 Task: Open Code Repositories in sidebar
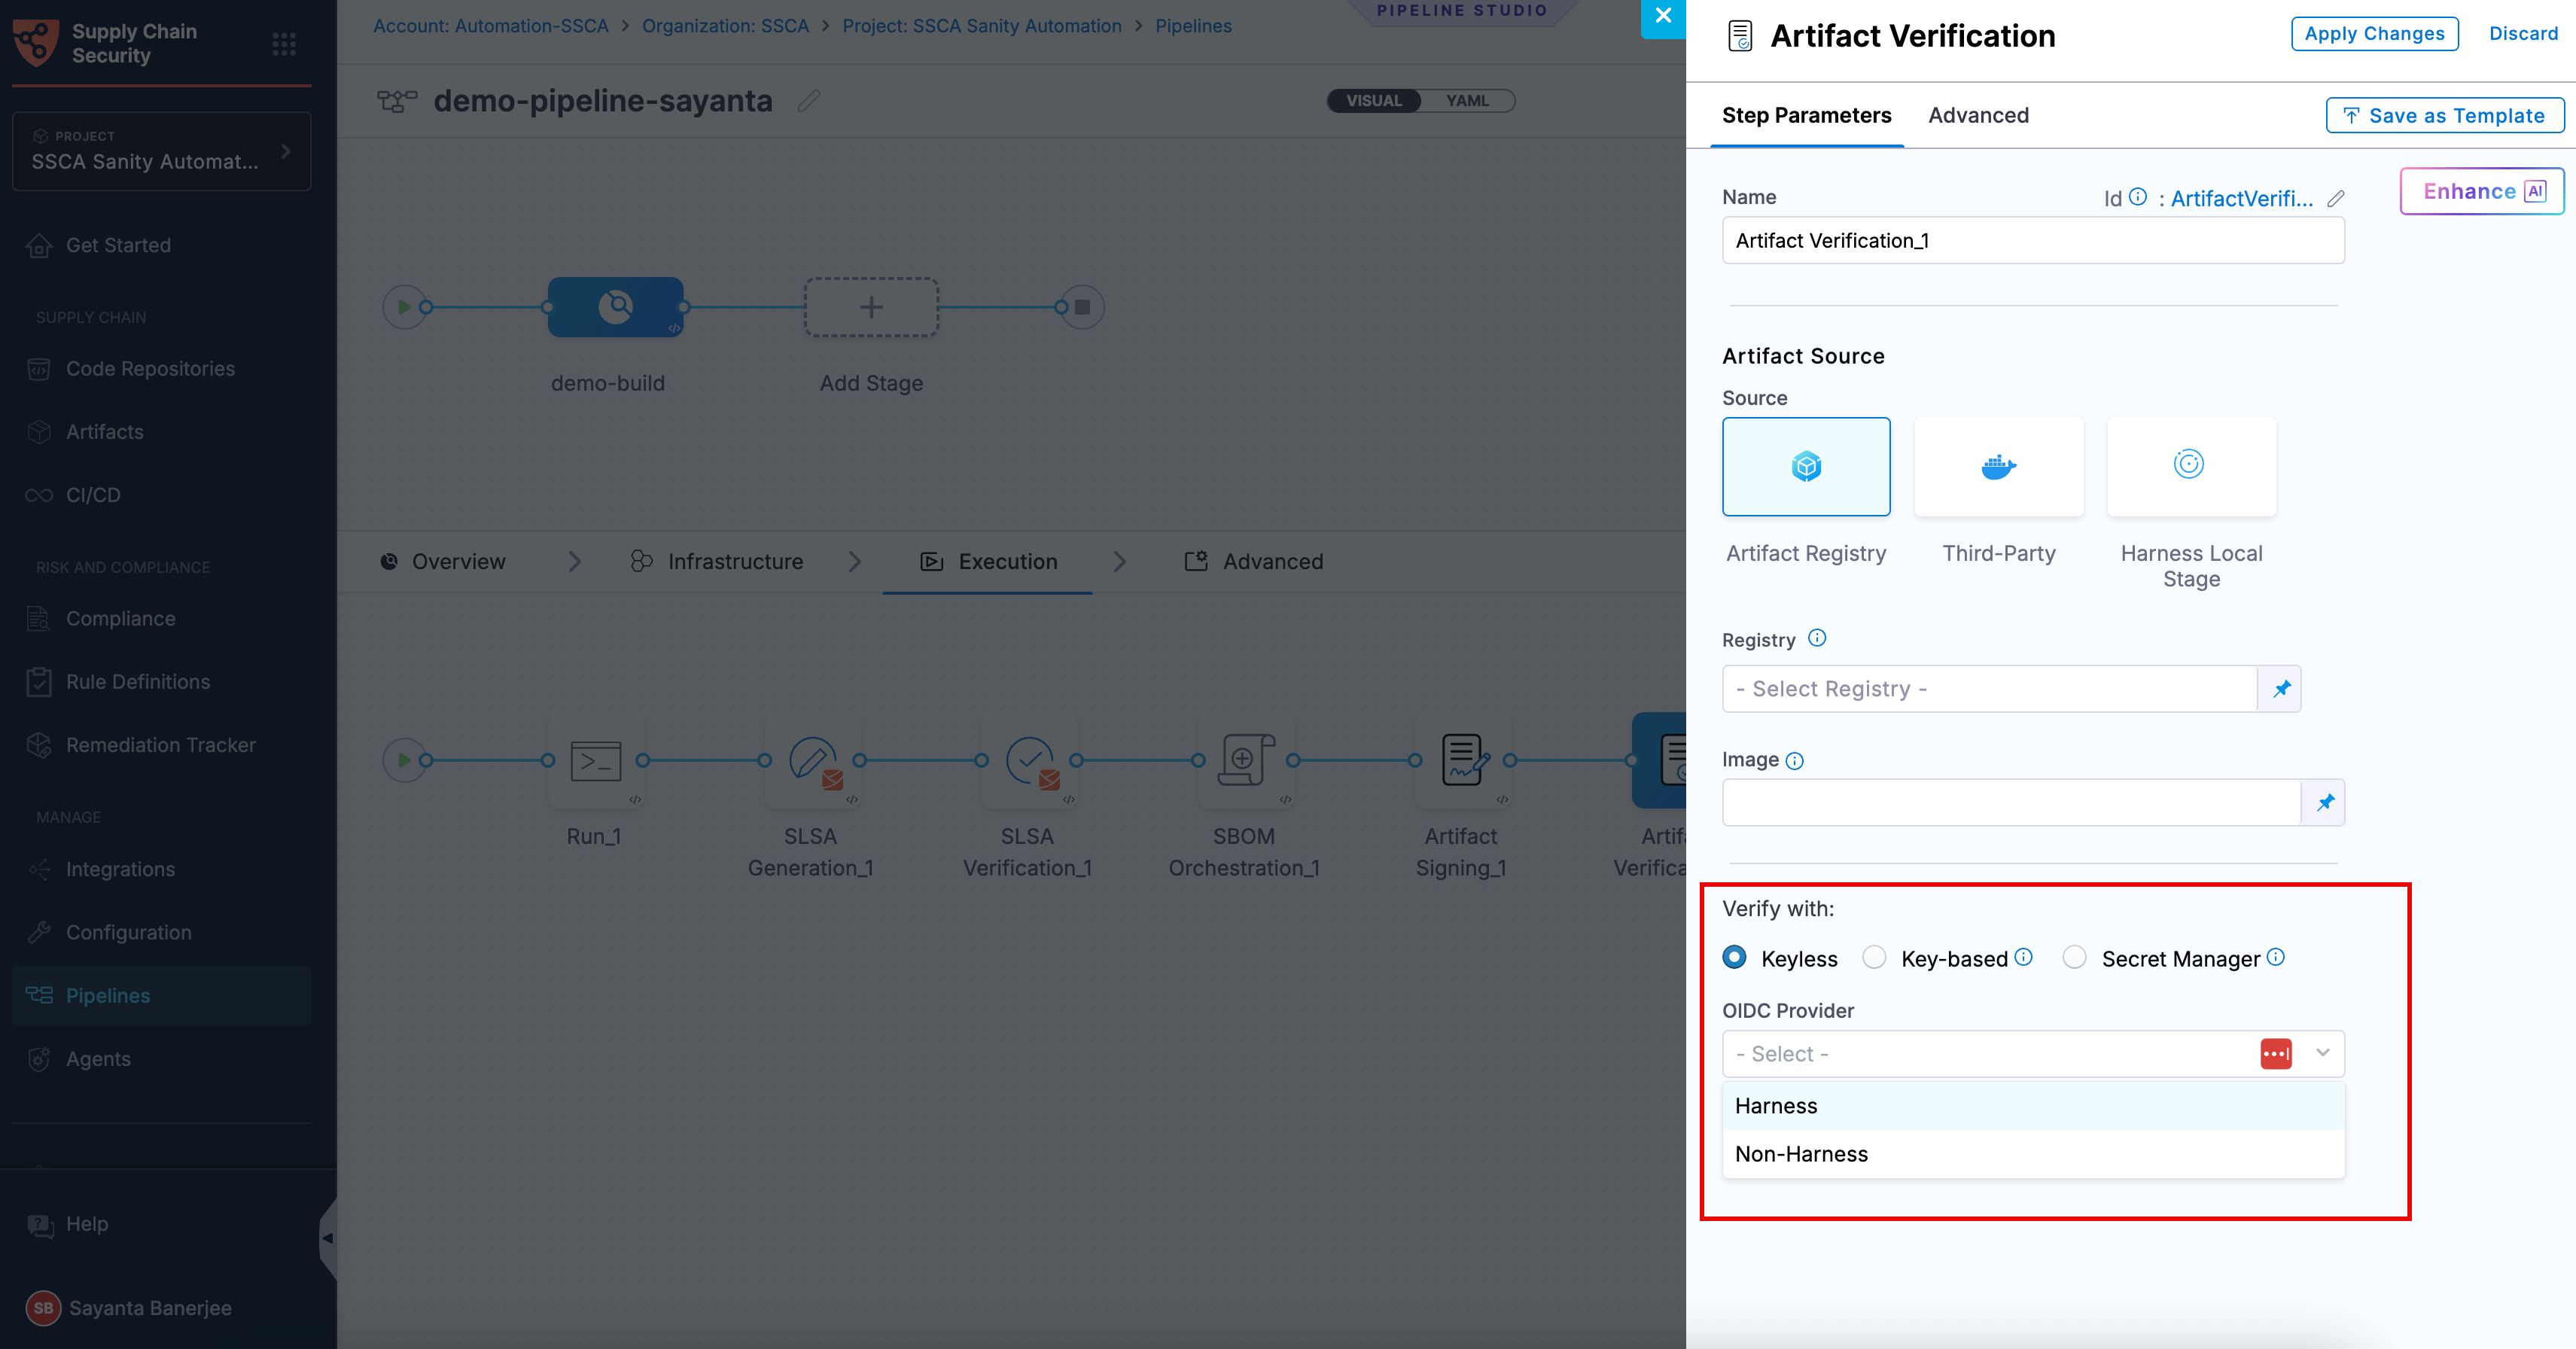click(x=150, y=369)
